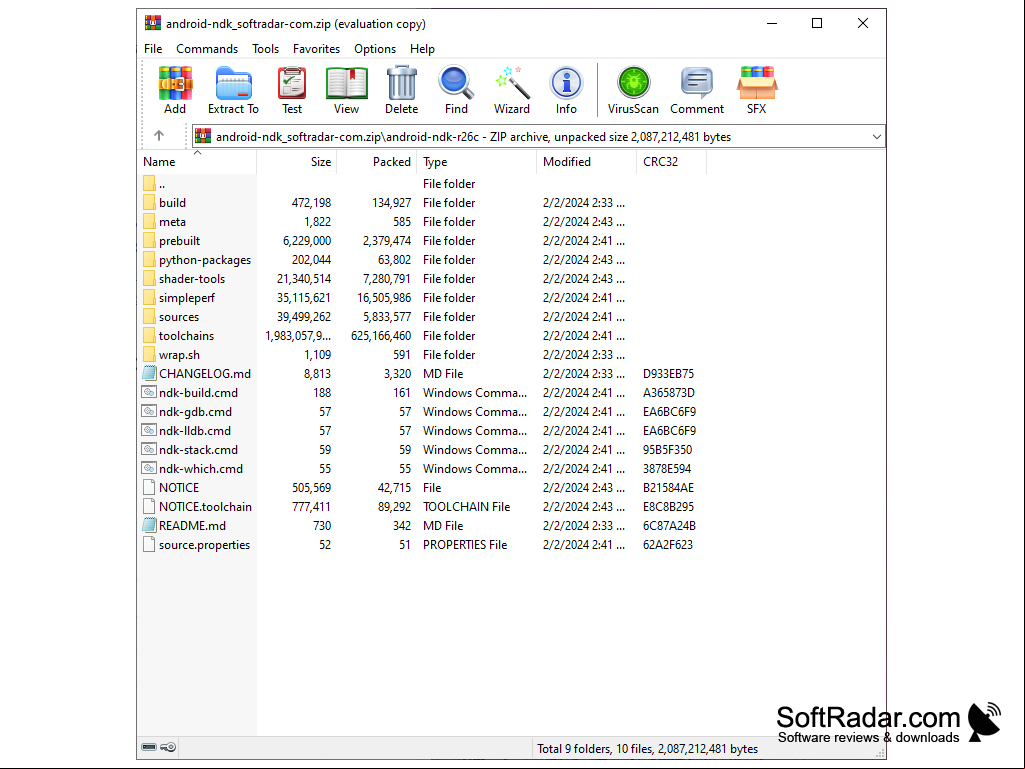This screenshot has width=1025, height=769.
Task: Click the key password icon in status bar
Action: [x=168, y=747]
